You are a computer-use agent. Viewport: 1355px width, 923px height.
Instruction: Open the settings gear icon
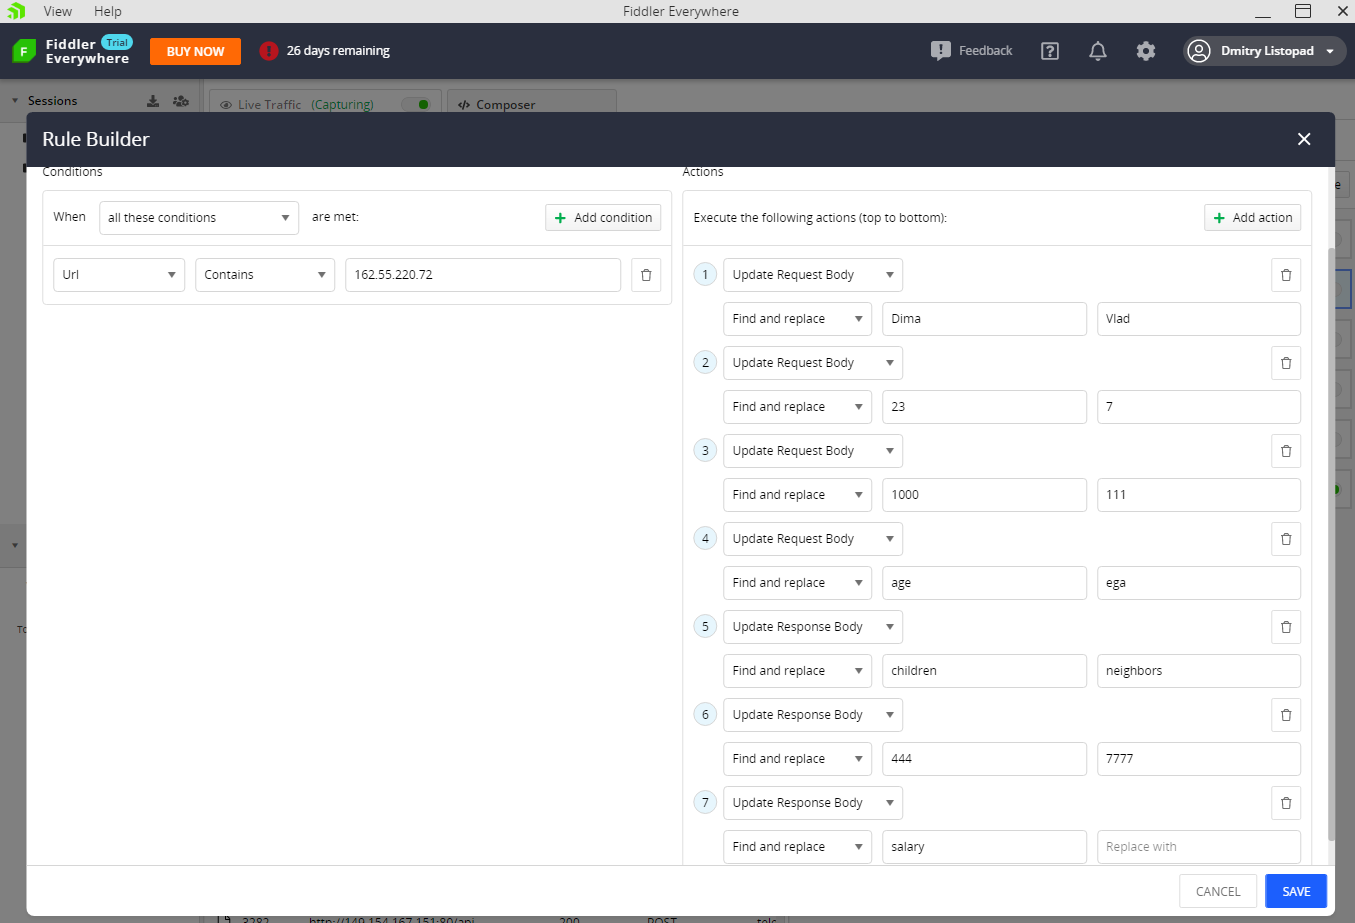pos(1146,50)
